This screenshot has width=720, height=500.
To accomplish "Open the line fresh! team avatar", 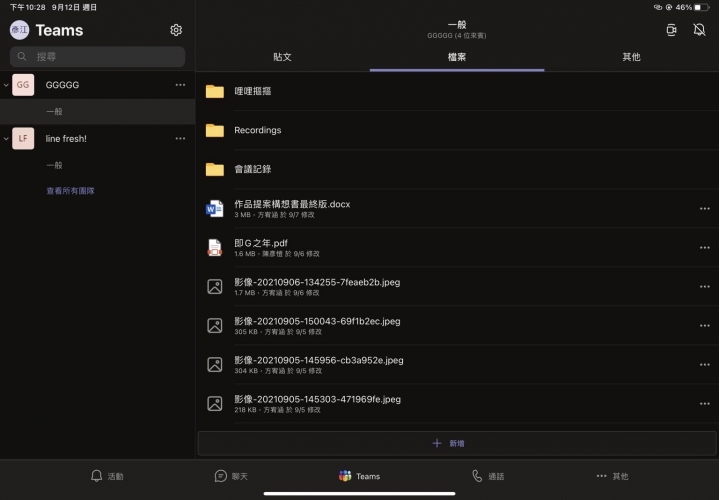I will pyautogui.click(x=23, y=139).
